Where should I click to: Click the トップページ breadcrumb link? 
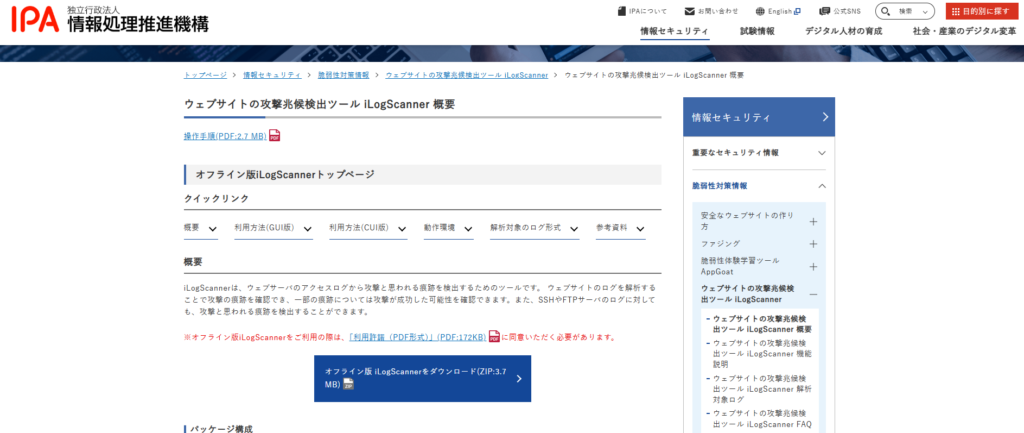[205, 75]
